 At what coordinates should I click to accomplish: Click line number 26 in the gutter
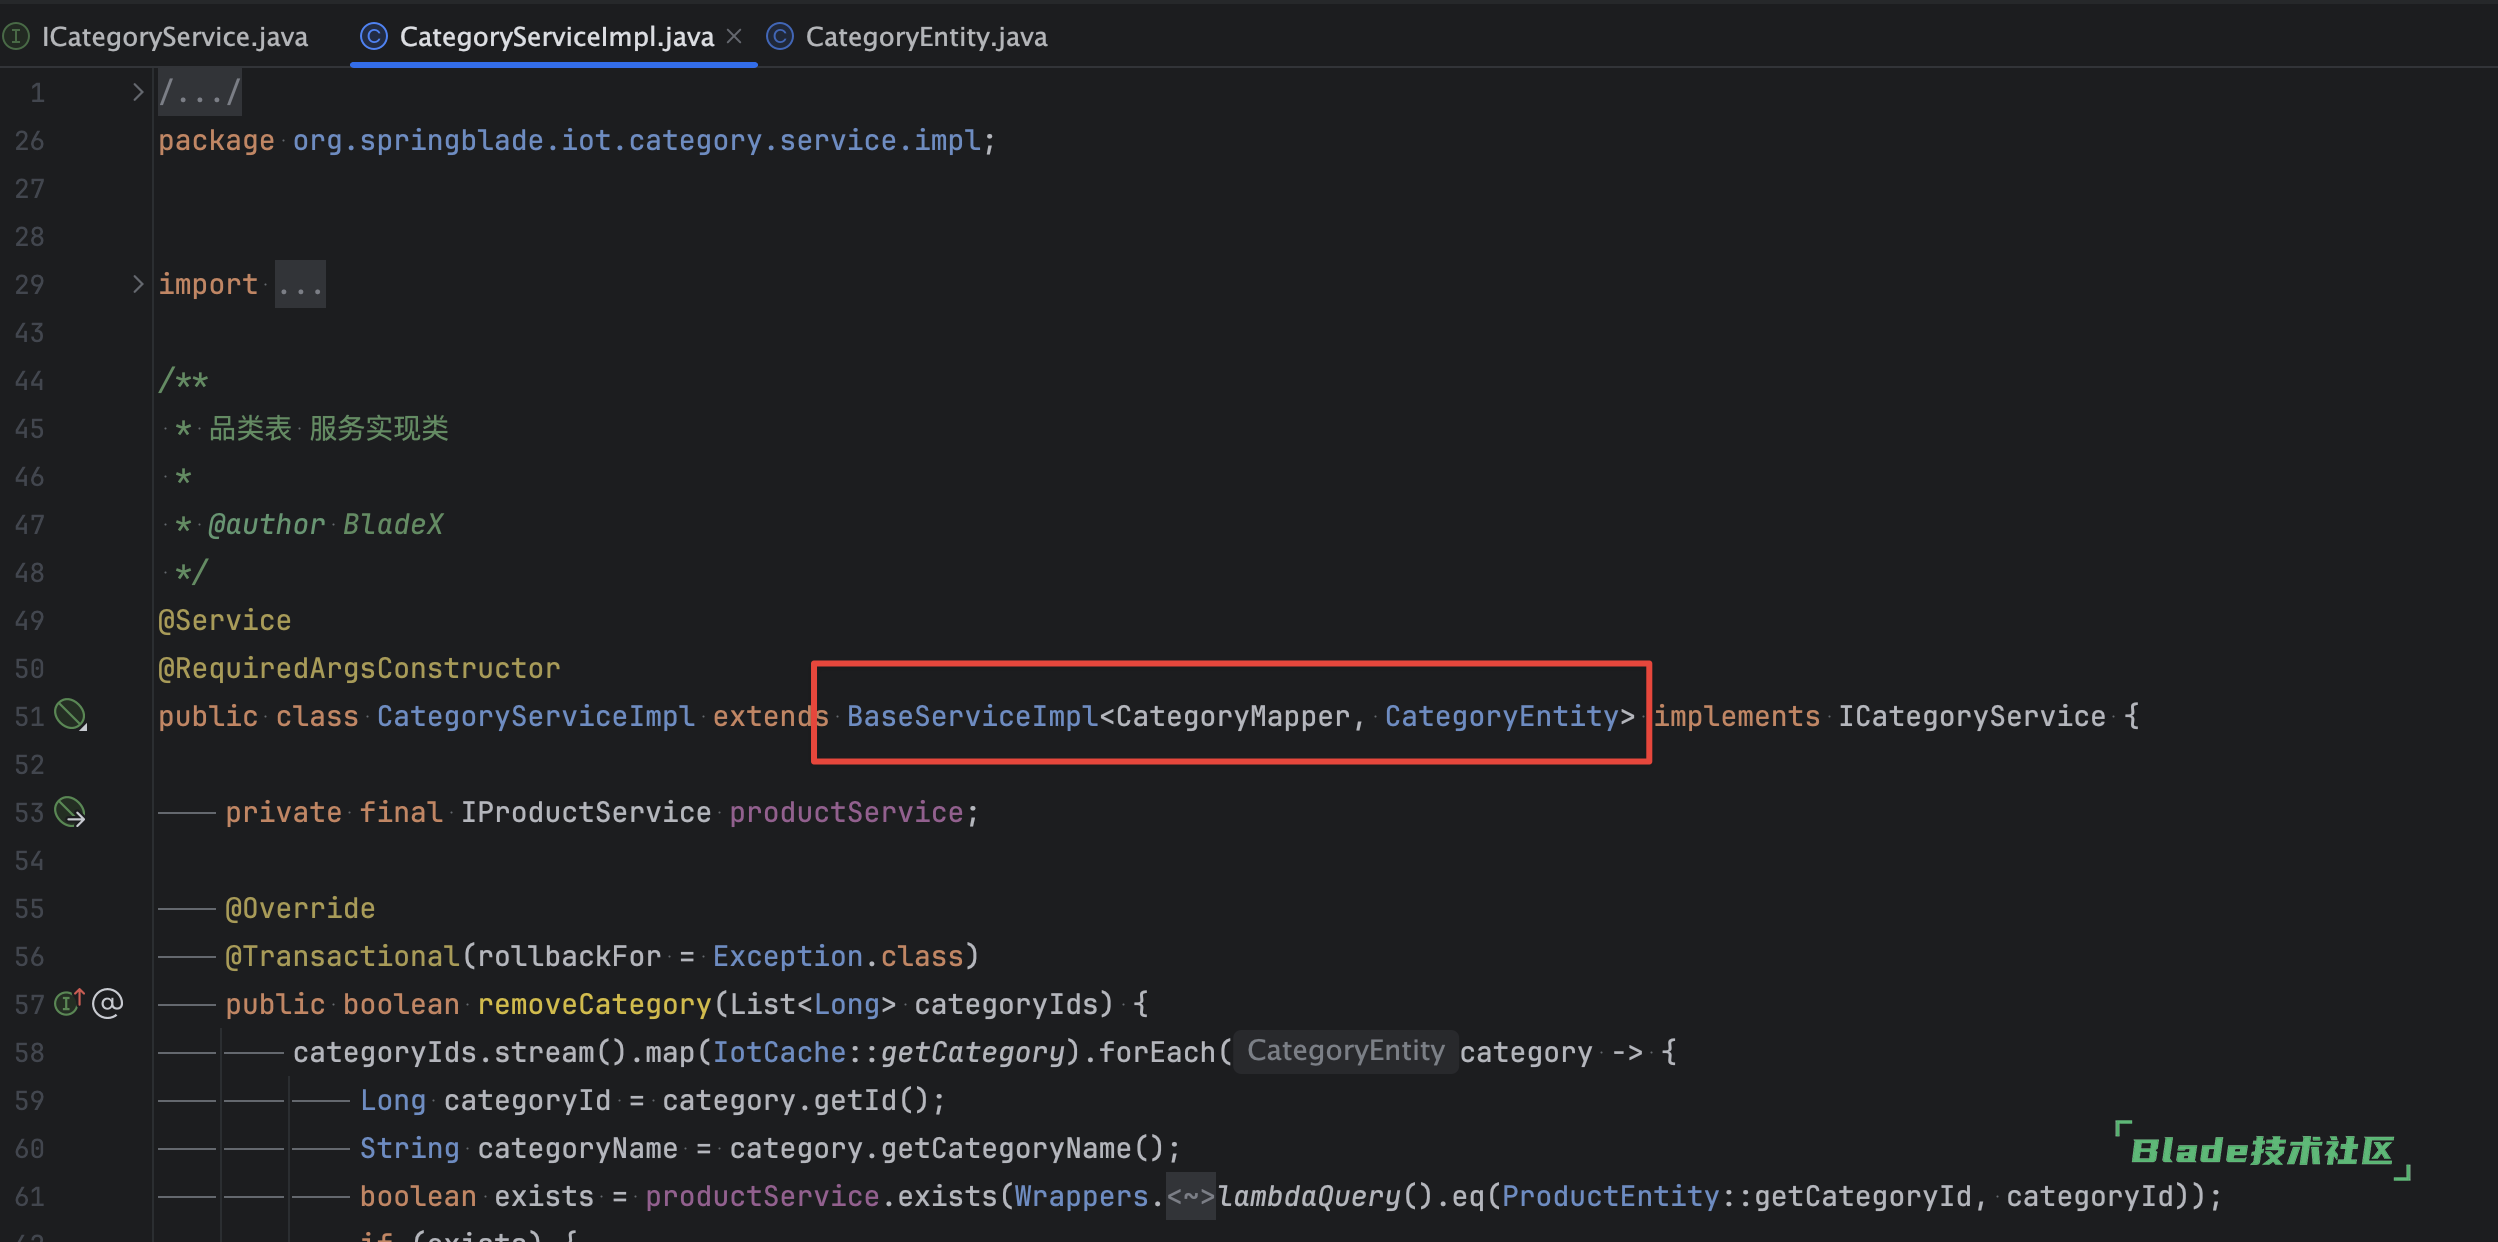(x=30, y=141)
